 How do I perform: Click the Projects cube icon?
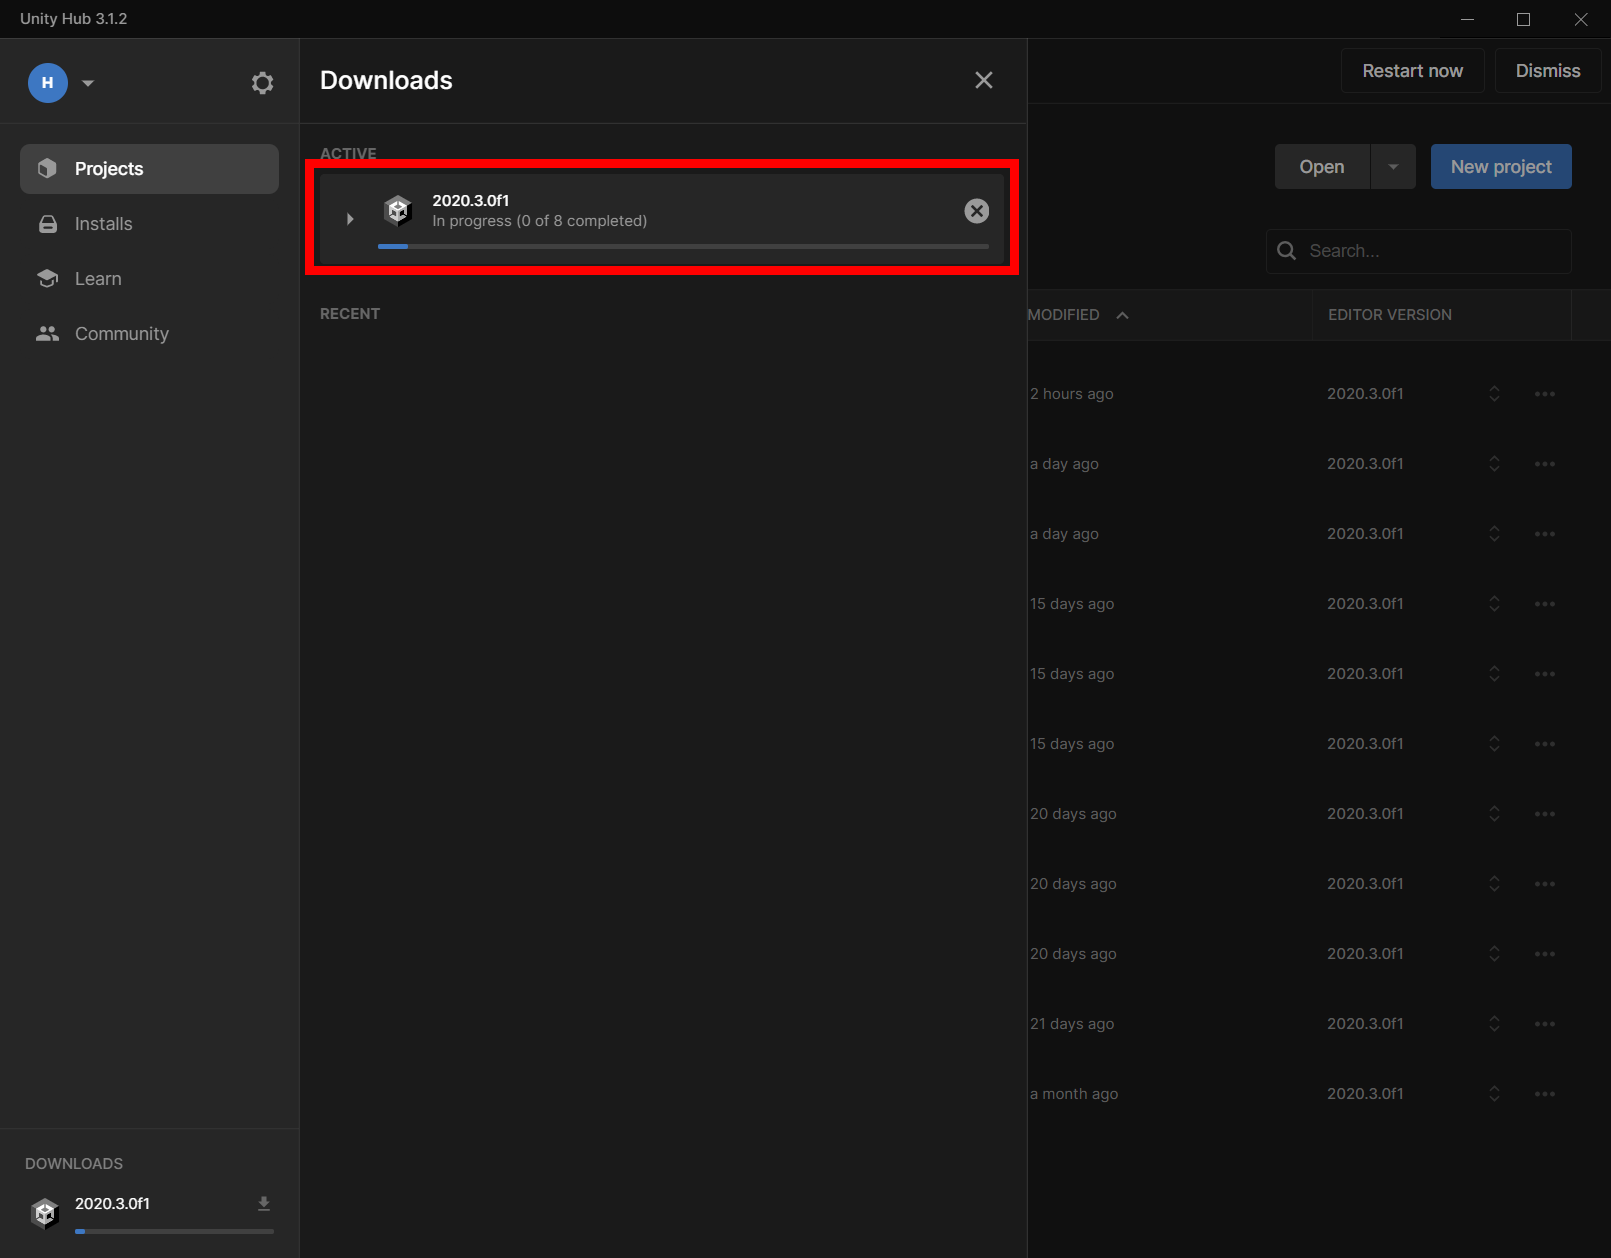(x=47, y=168)
